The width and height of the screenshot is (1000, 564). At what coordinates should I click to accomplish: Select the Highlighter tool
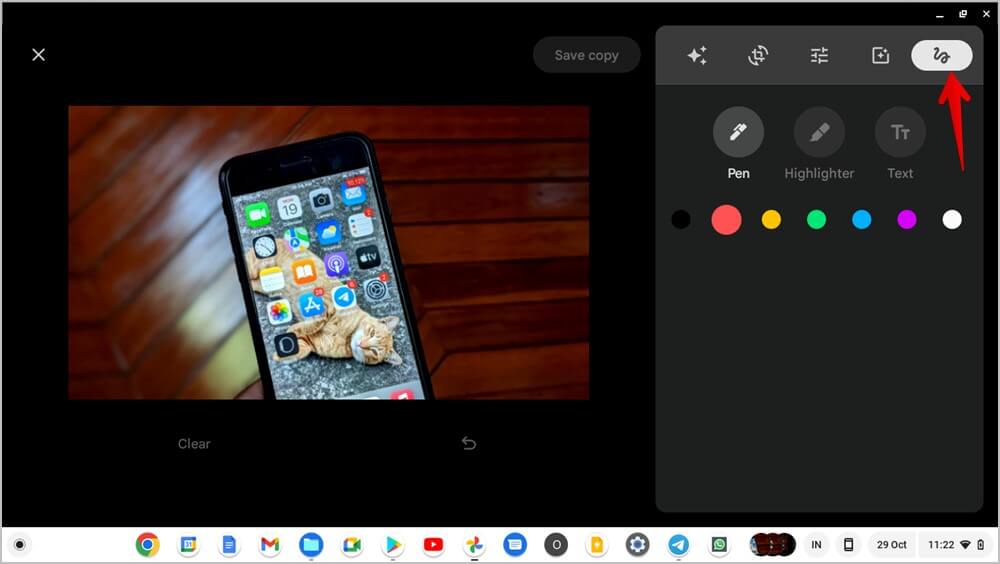[819, 132]
